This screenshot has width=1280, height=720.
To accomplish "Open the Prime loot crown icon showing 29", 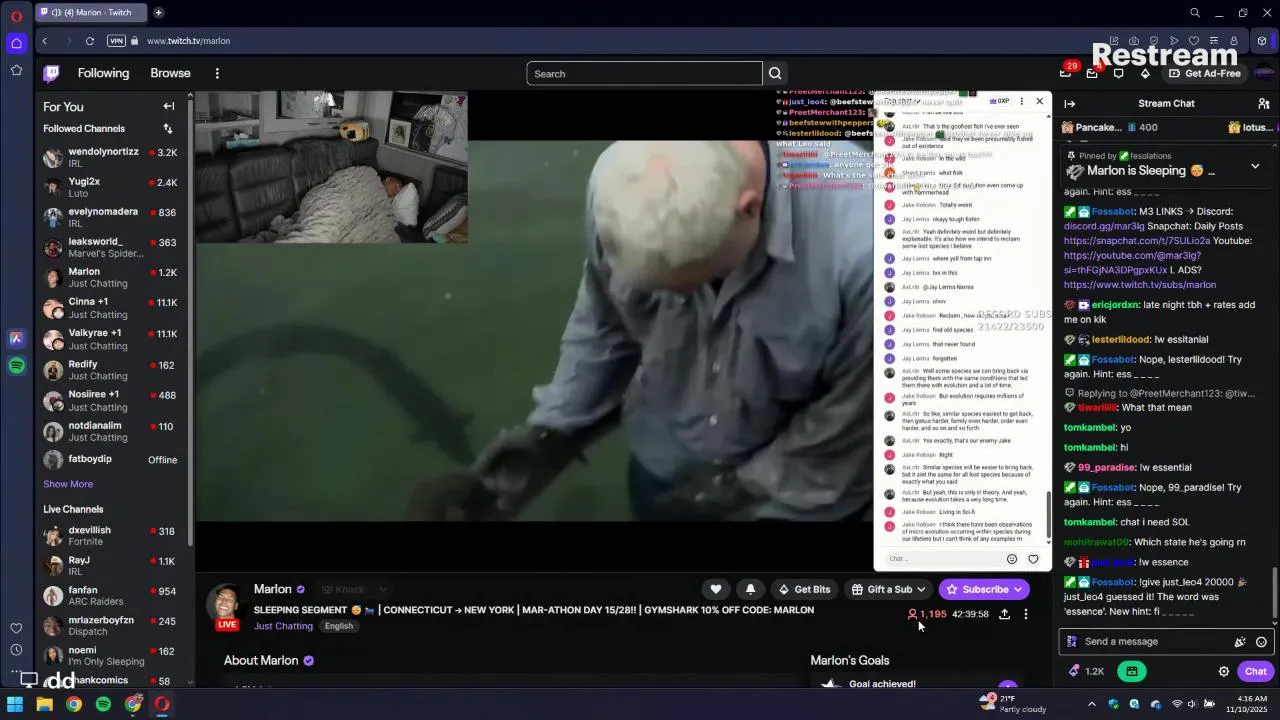I will click(1066, 73).
